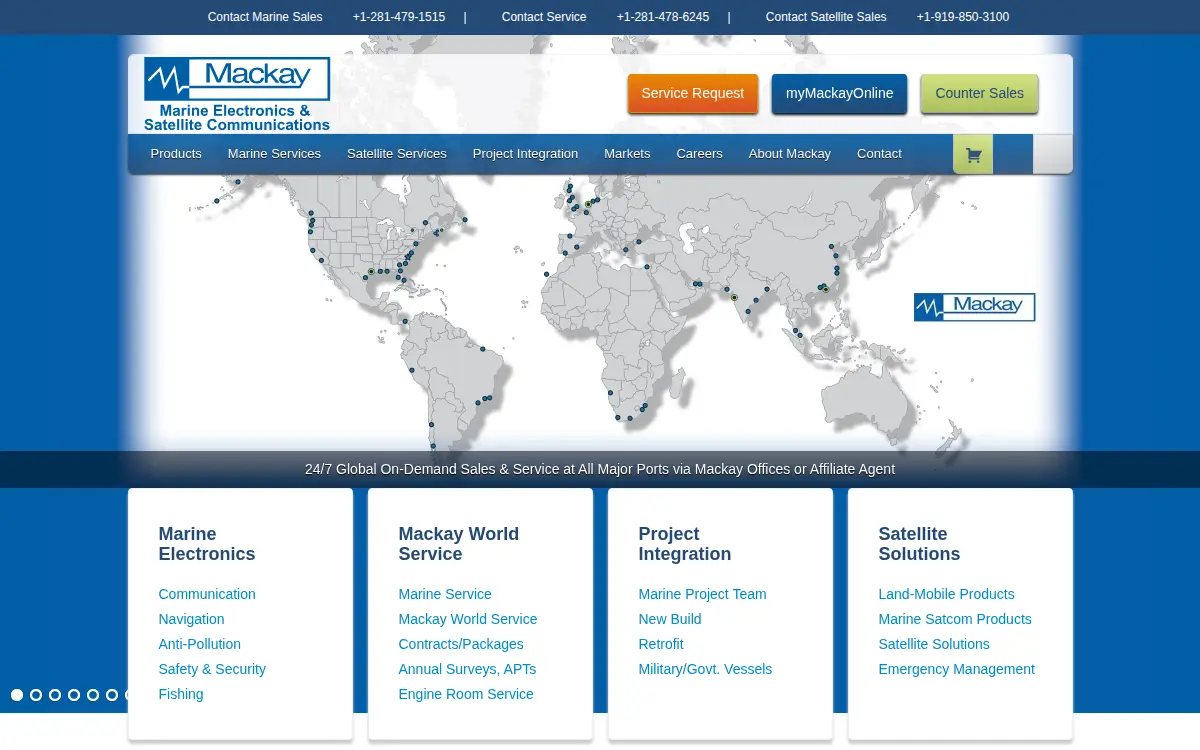This screenshot has width=1200, height=750.
Task: Open the Emergency Management link
Action: 956,669
